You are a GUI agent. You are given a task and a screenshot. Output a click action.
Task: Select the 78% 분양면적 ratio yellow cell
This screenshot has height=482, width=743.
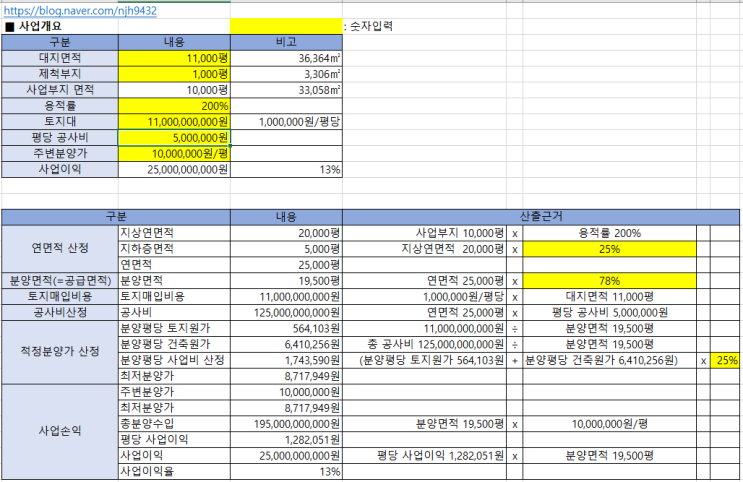tap(609, 281)
